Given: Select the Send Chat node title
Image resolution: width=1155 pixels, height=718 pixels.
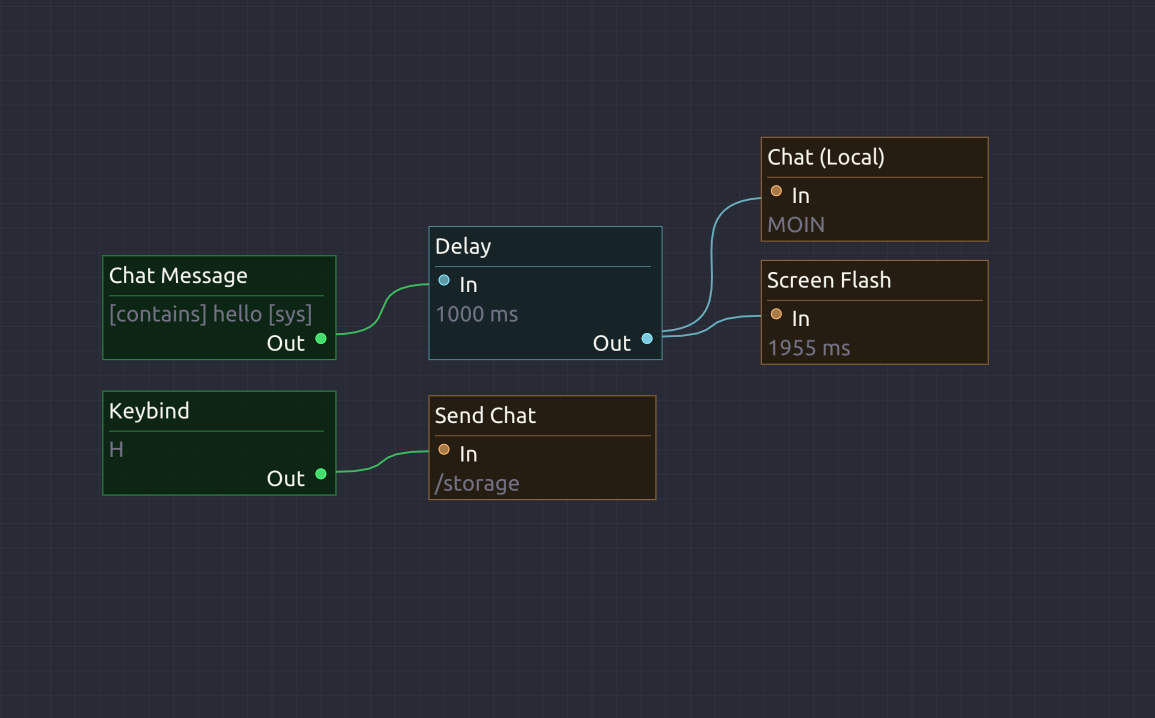Looking at the screenshot, I should [485, 415].
